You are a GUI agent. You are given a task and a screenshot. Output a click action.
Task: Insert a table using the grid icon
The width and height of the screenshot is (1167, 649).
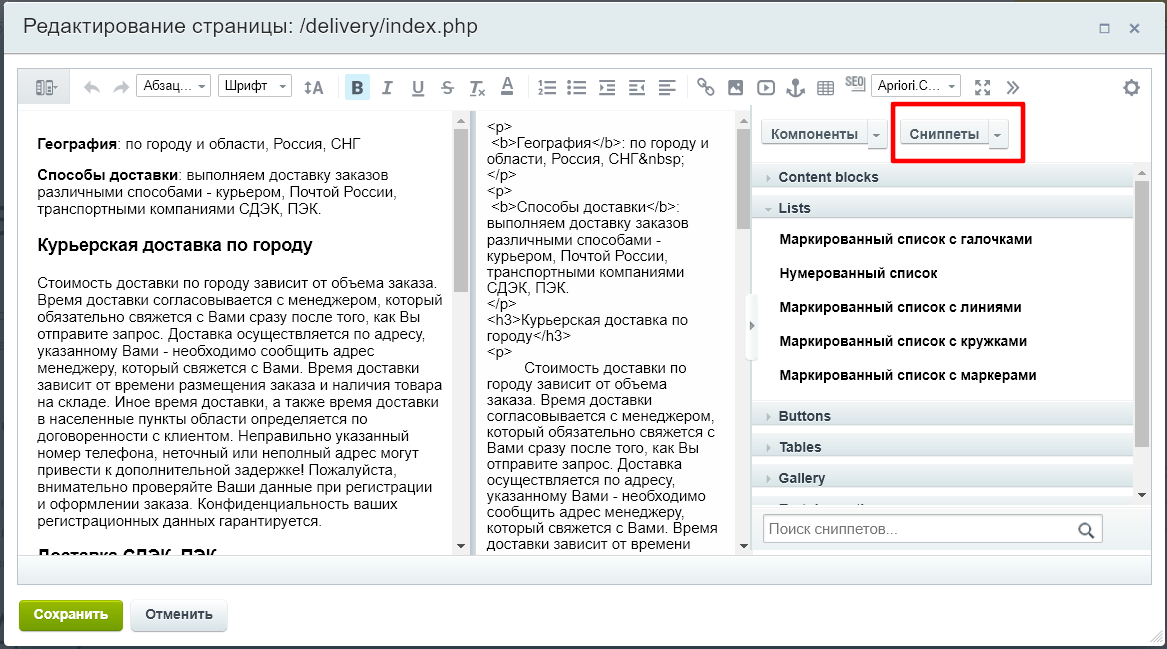825,87
